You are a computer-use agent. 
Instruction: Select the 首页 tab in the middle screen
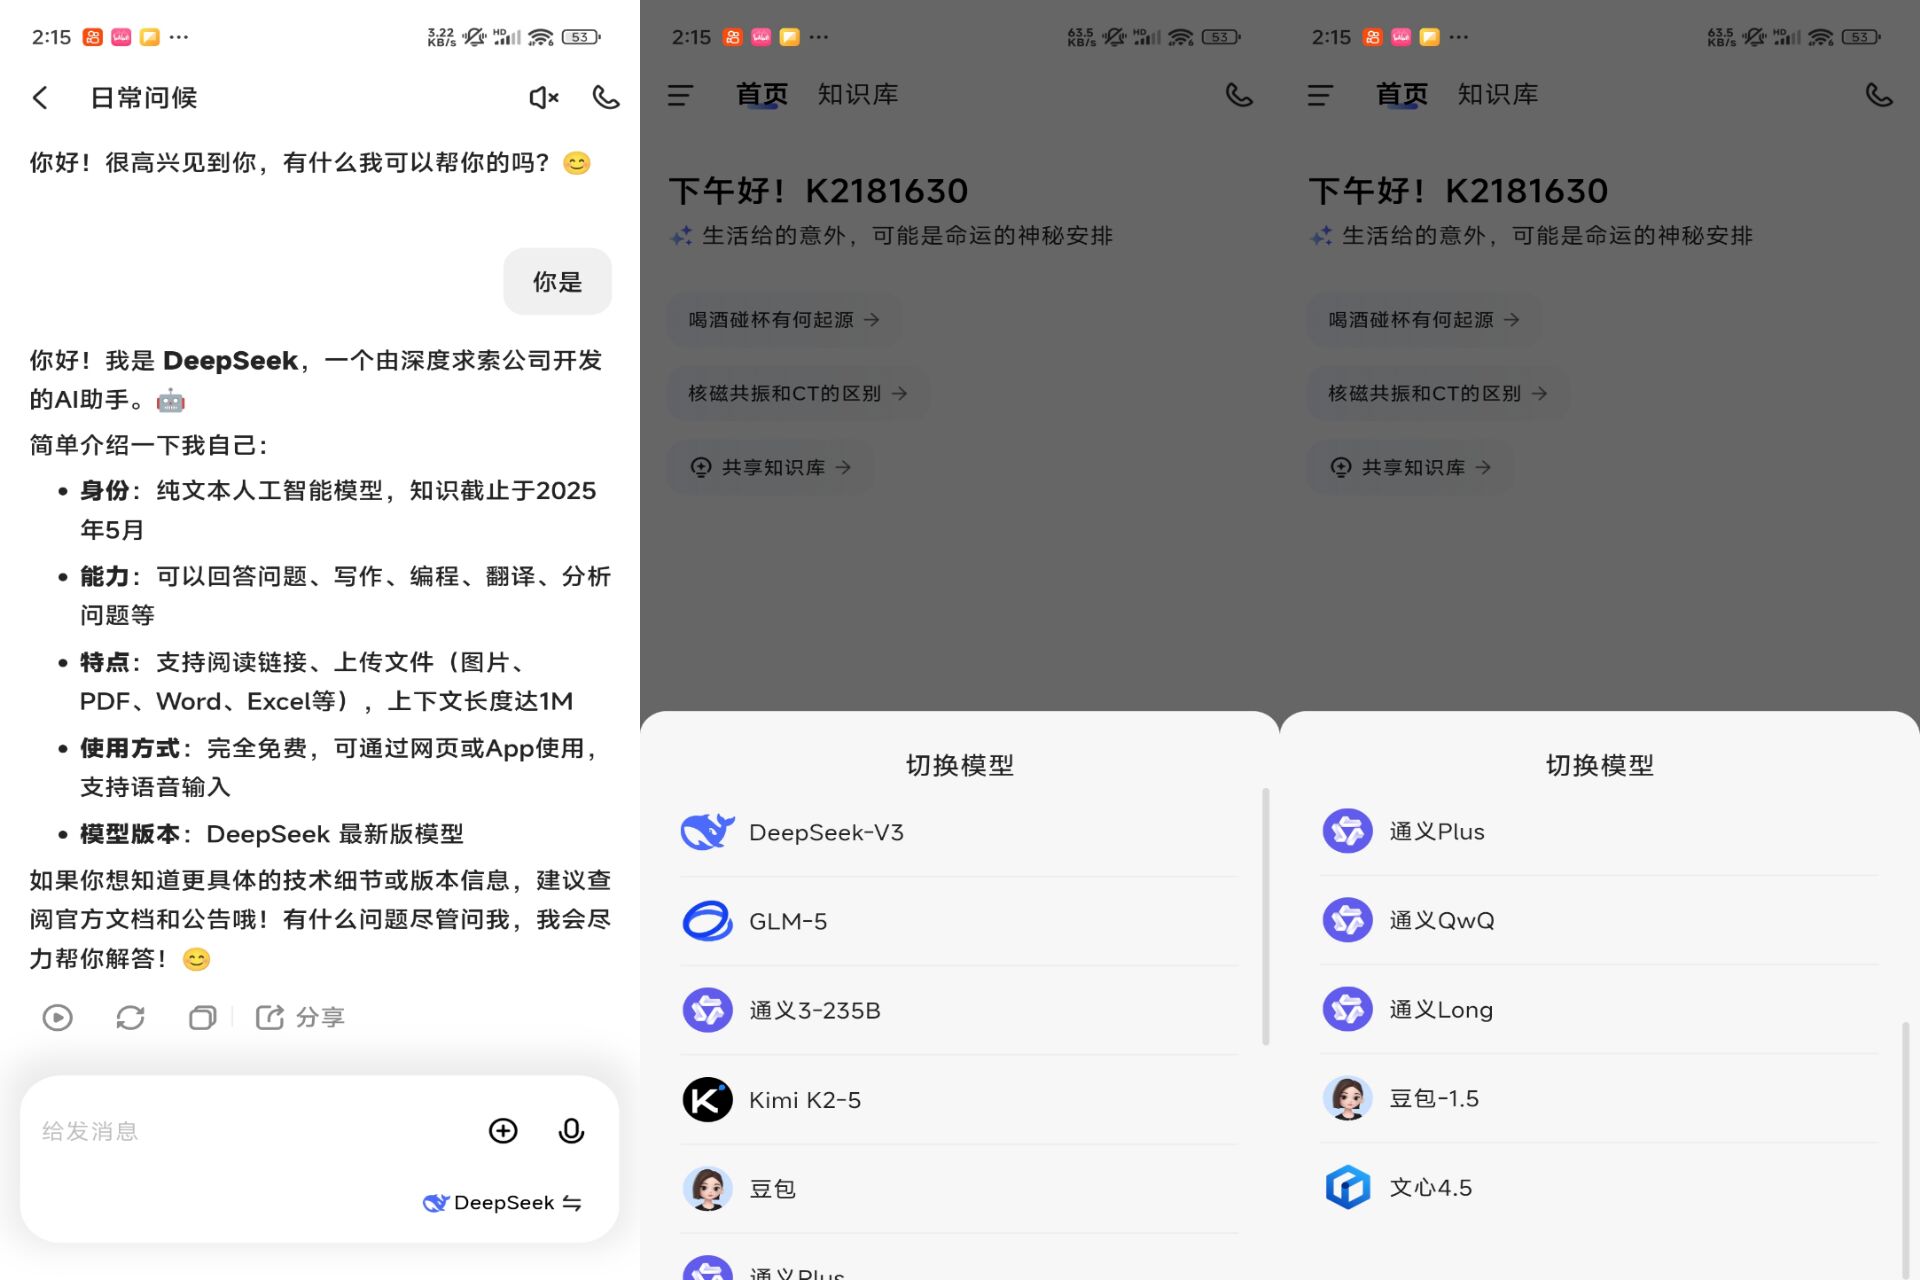click(x=762, y=95)
